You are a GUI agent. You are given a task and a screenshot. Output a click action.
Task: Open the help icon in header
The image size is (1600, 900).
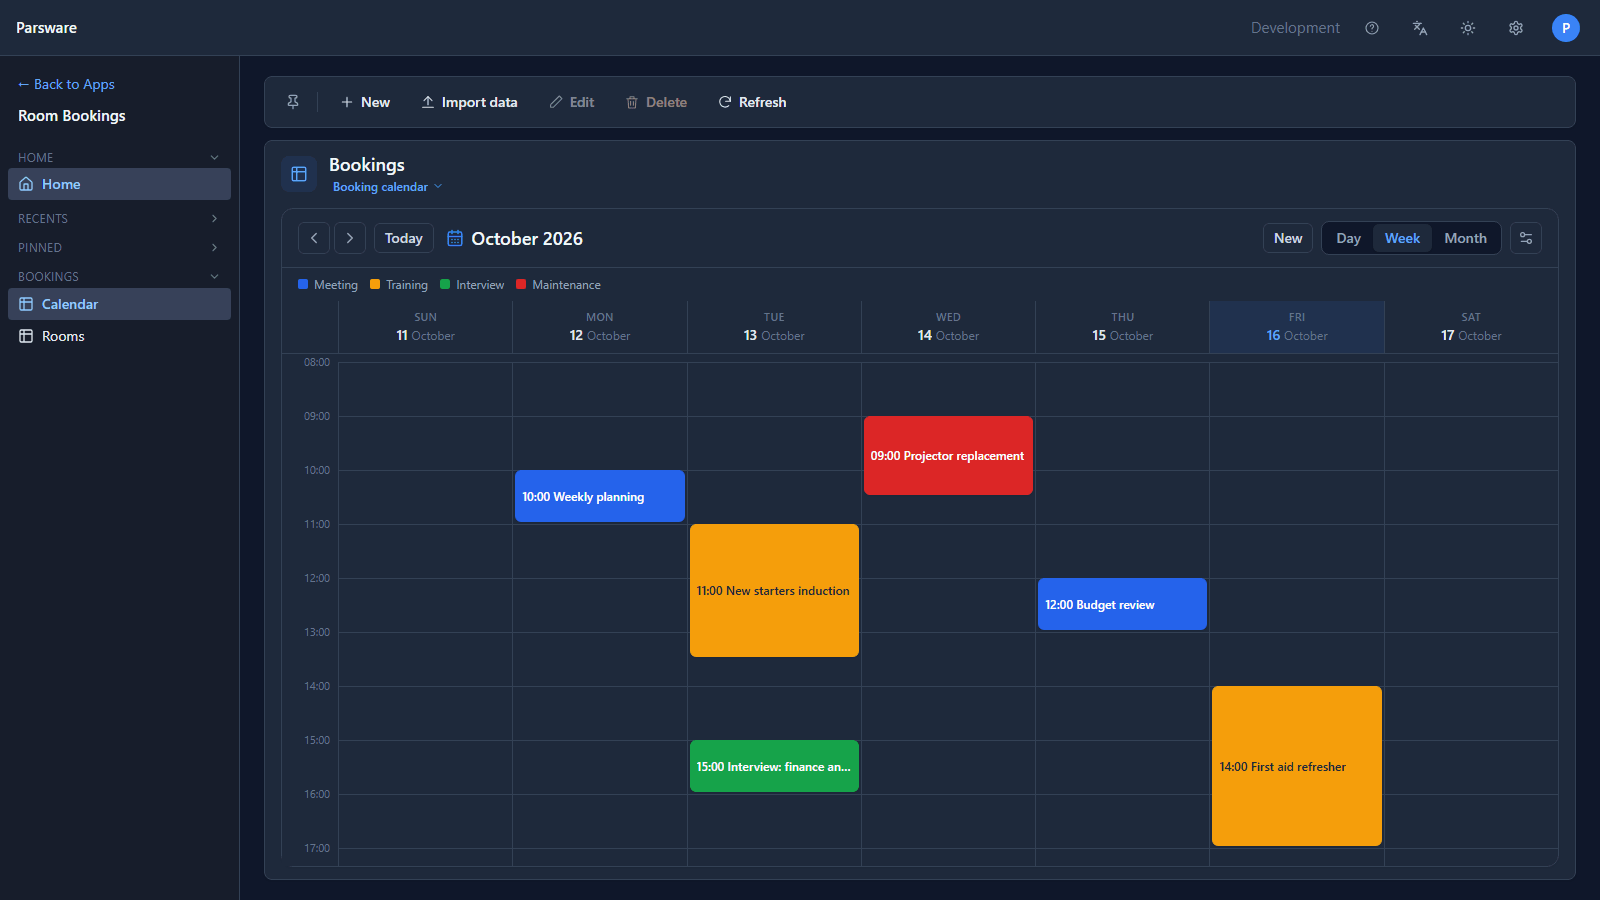tap(1372, 28)
